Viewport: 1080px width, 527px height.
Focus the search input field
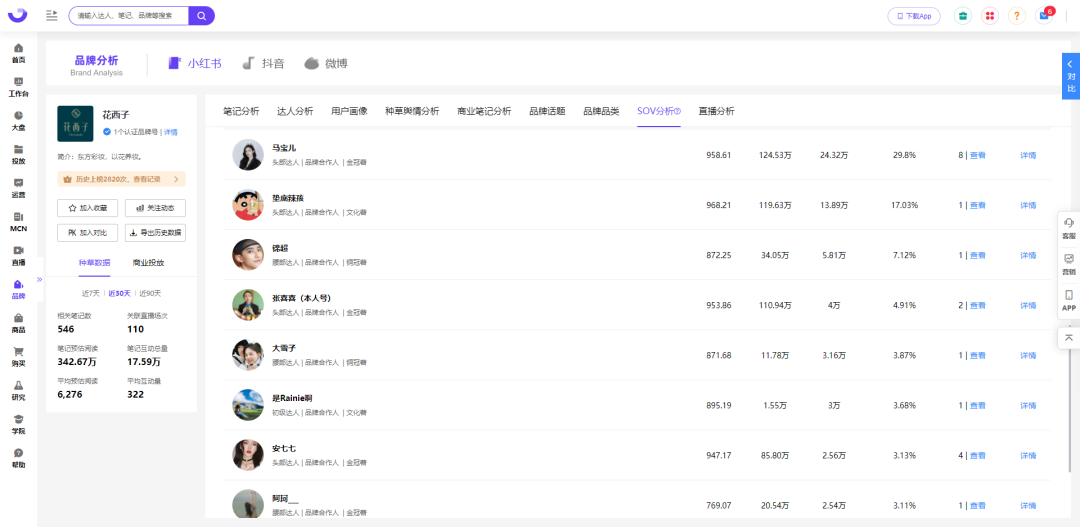129,15
